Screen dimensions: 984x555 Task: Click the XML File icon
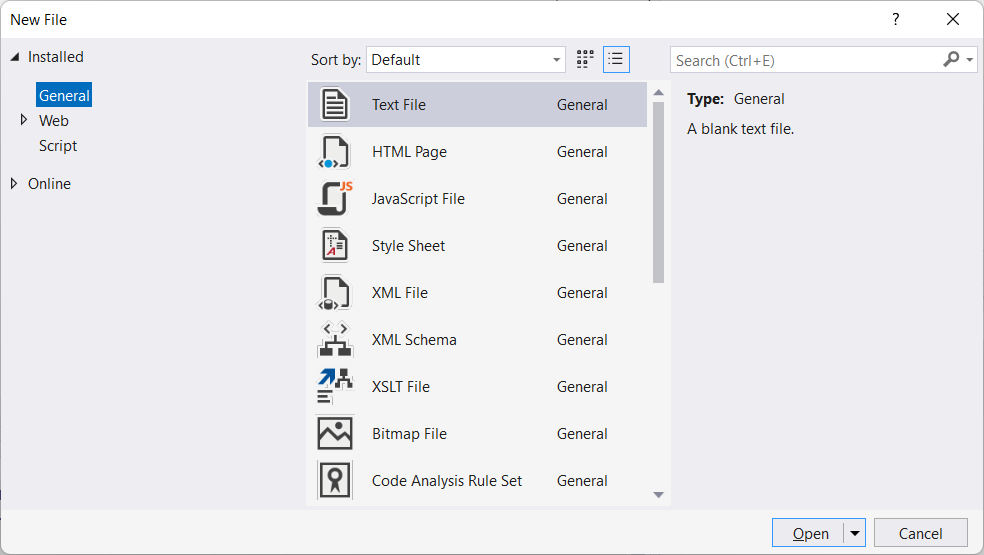[x=334, y=293]
